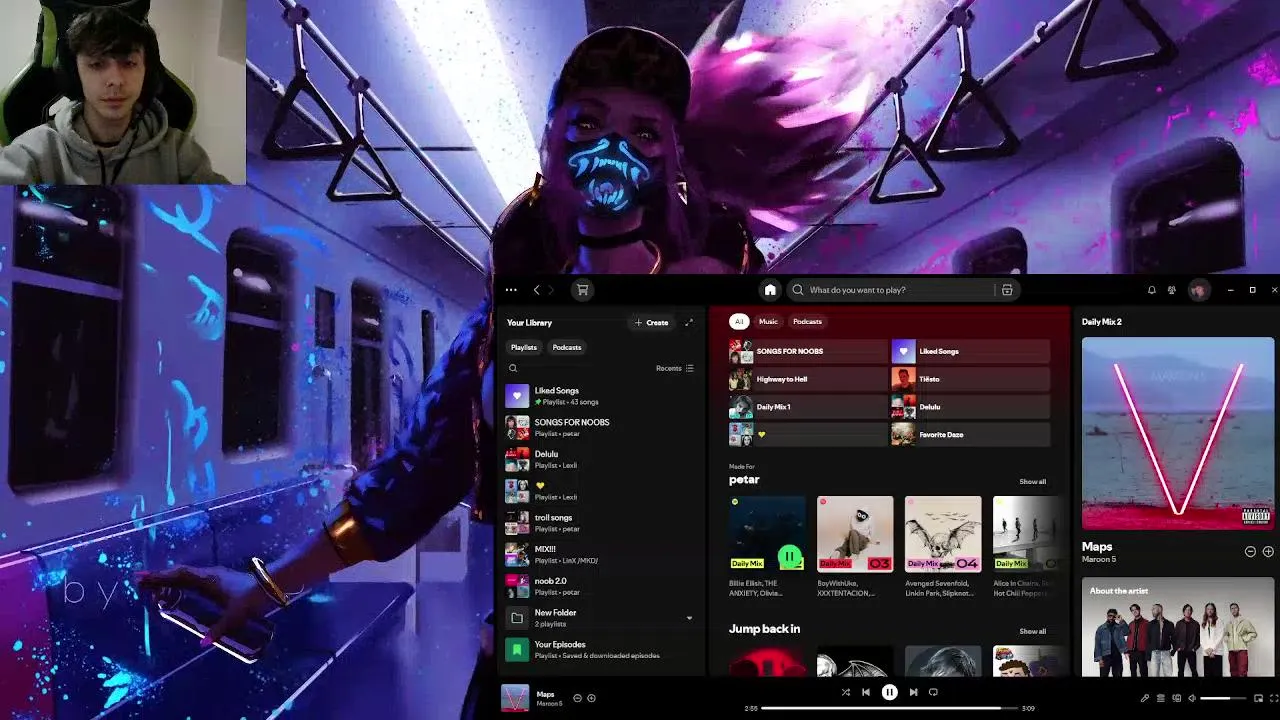Show all Jump back in items
The height and width of the screenshot is (720, 1280).
click(1032, 631)
